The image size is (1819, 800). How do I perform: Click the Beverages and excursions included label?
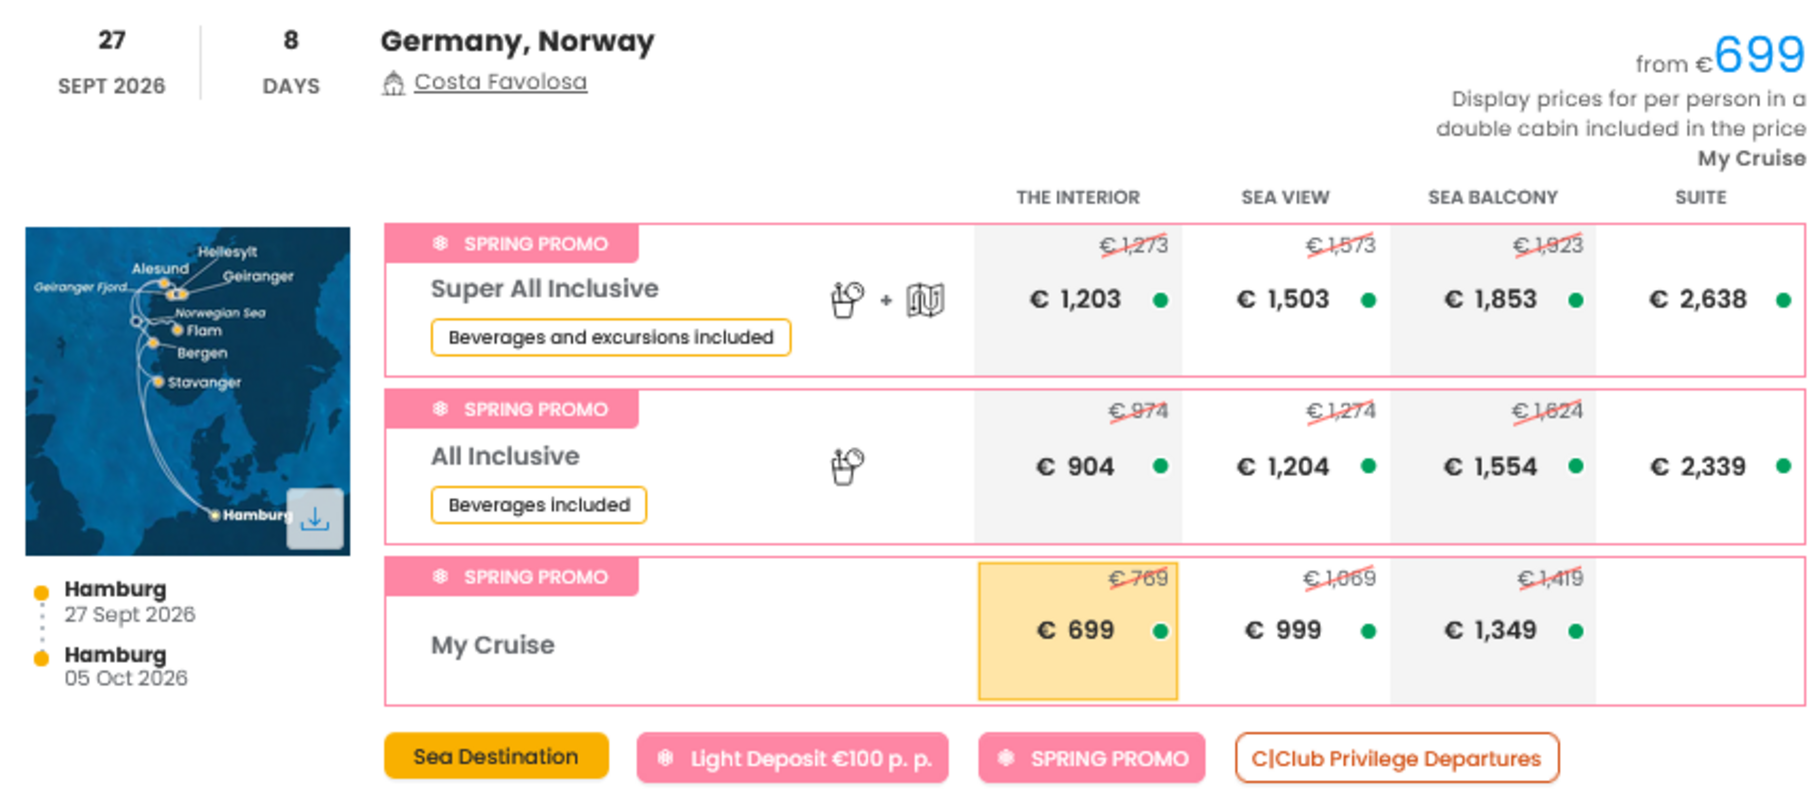click(x=610, y=337)
